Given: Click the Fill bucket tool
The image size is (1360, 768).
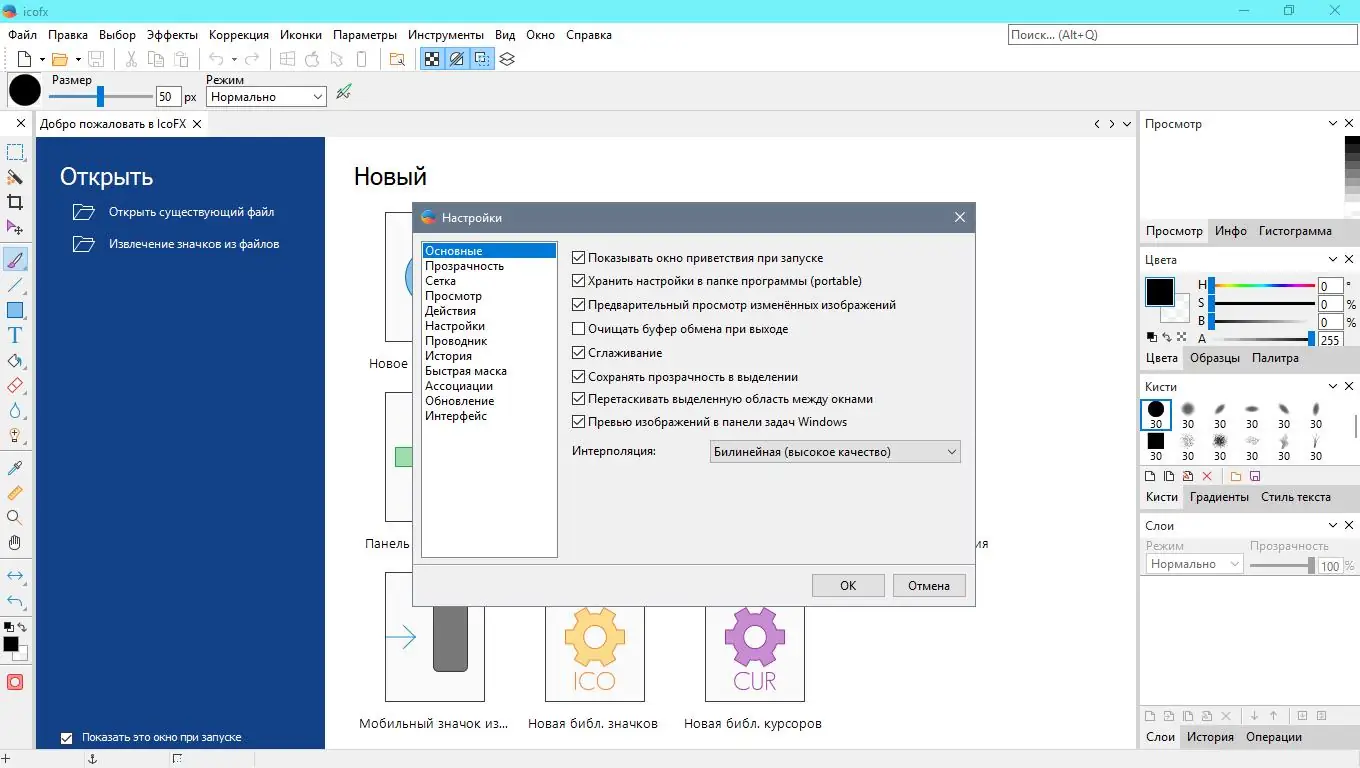Looking at the screenshot, I should click(14, 363).
